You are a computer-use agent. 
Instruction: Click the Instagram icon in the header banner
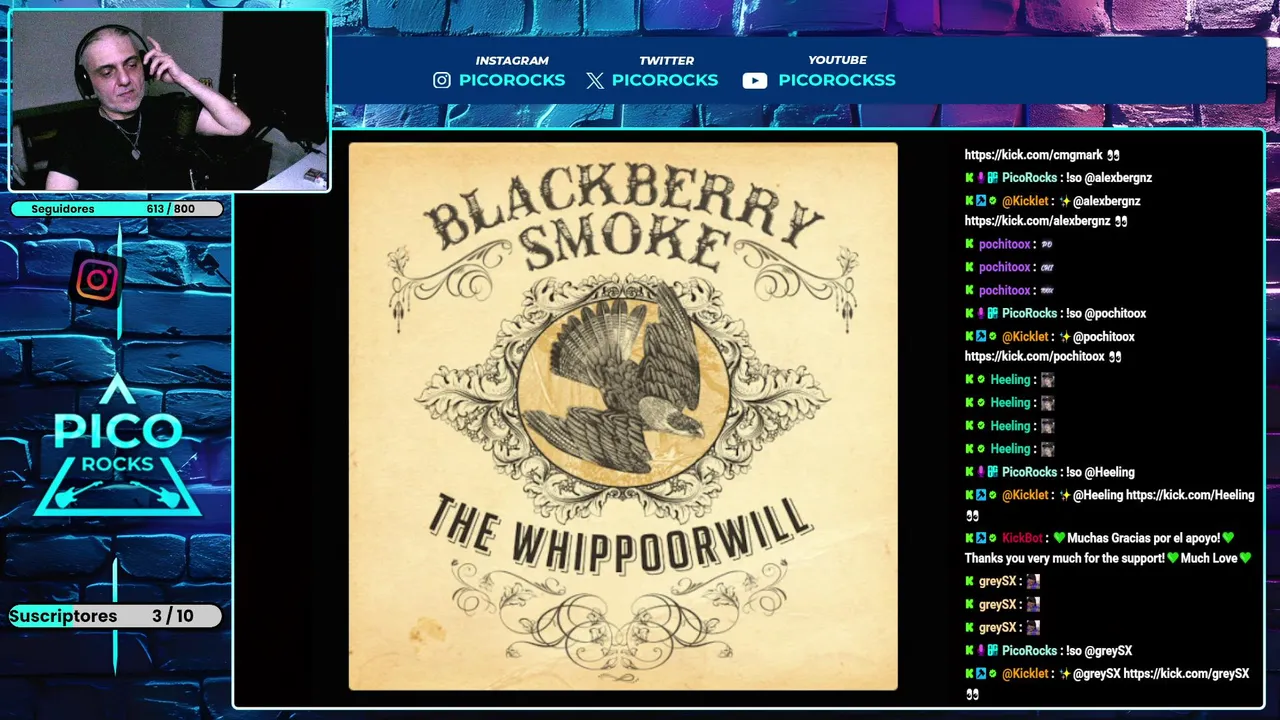tap(442, 80)
